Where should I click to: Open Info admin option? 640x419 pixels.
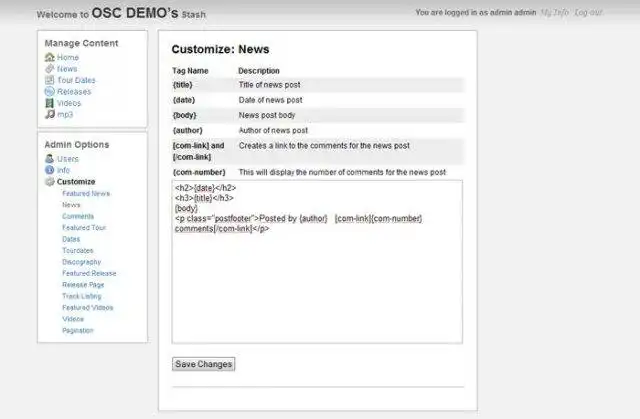[x=63, y=170]
